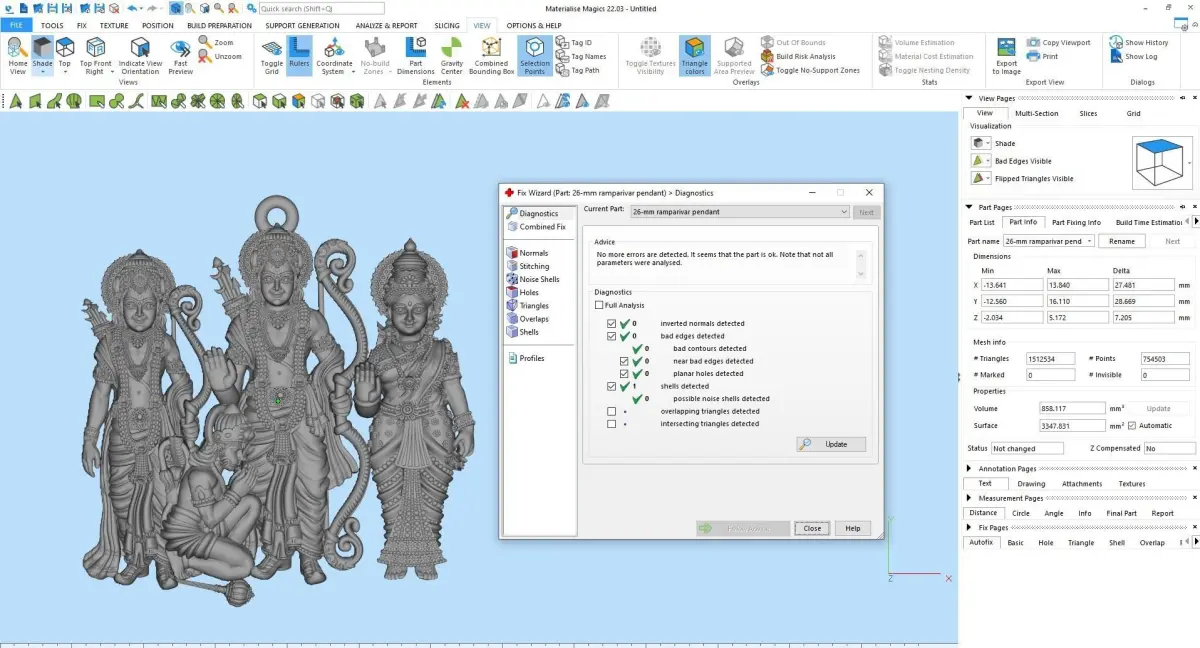Click the Unzoom tool

click(x=221, y=57)
